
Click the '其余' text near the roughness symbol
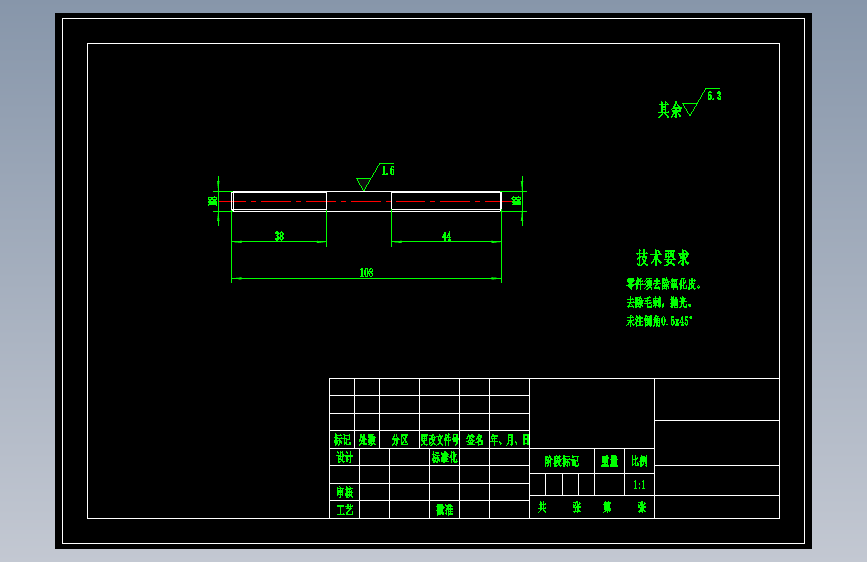tap(670, 110)
